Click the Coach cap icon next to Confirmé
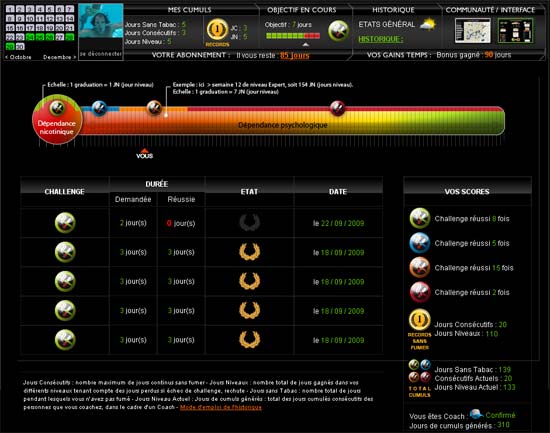Image resolution: width=550 pixels, height=433 pixels. coord(476,414)
